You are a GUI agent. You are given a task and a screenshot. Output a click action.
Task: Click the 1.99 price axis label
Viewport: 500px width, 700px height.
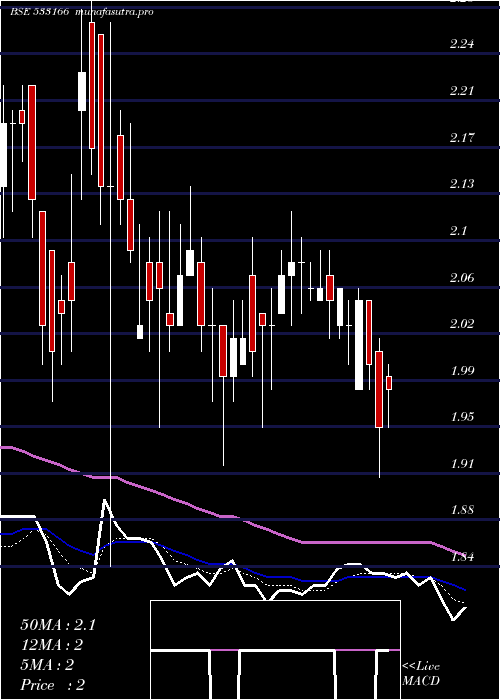pyautogui.click(x=462, y=371)
